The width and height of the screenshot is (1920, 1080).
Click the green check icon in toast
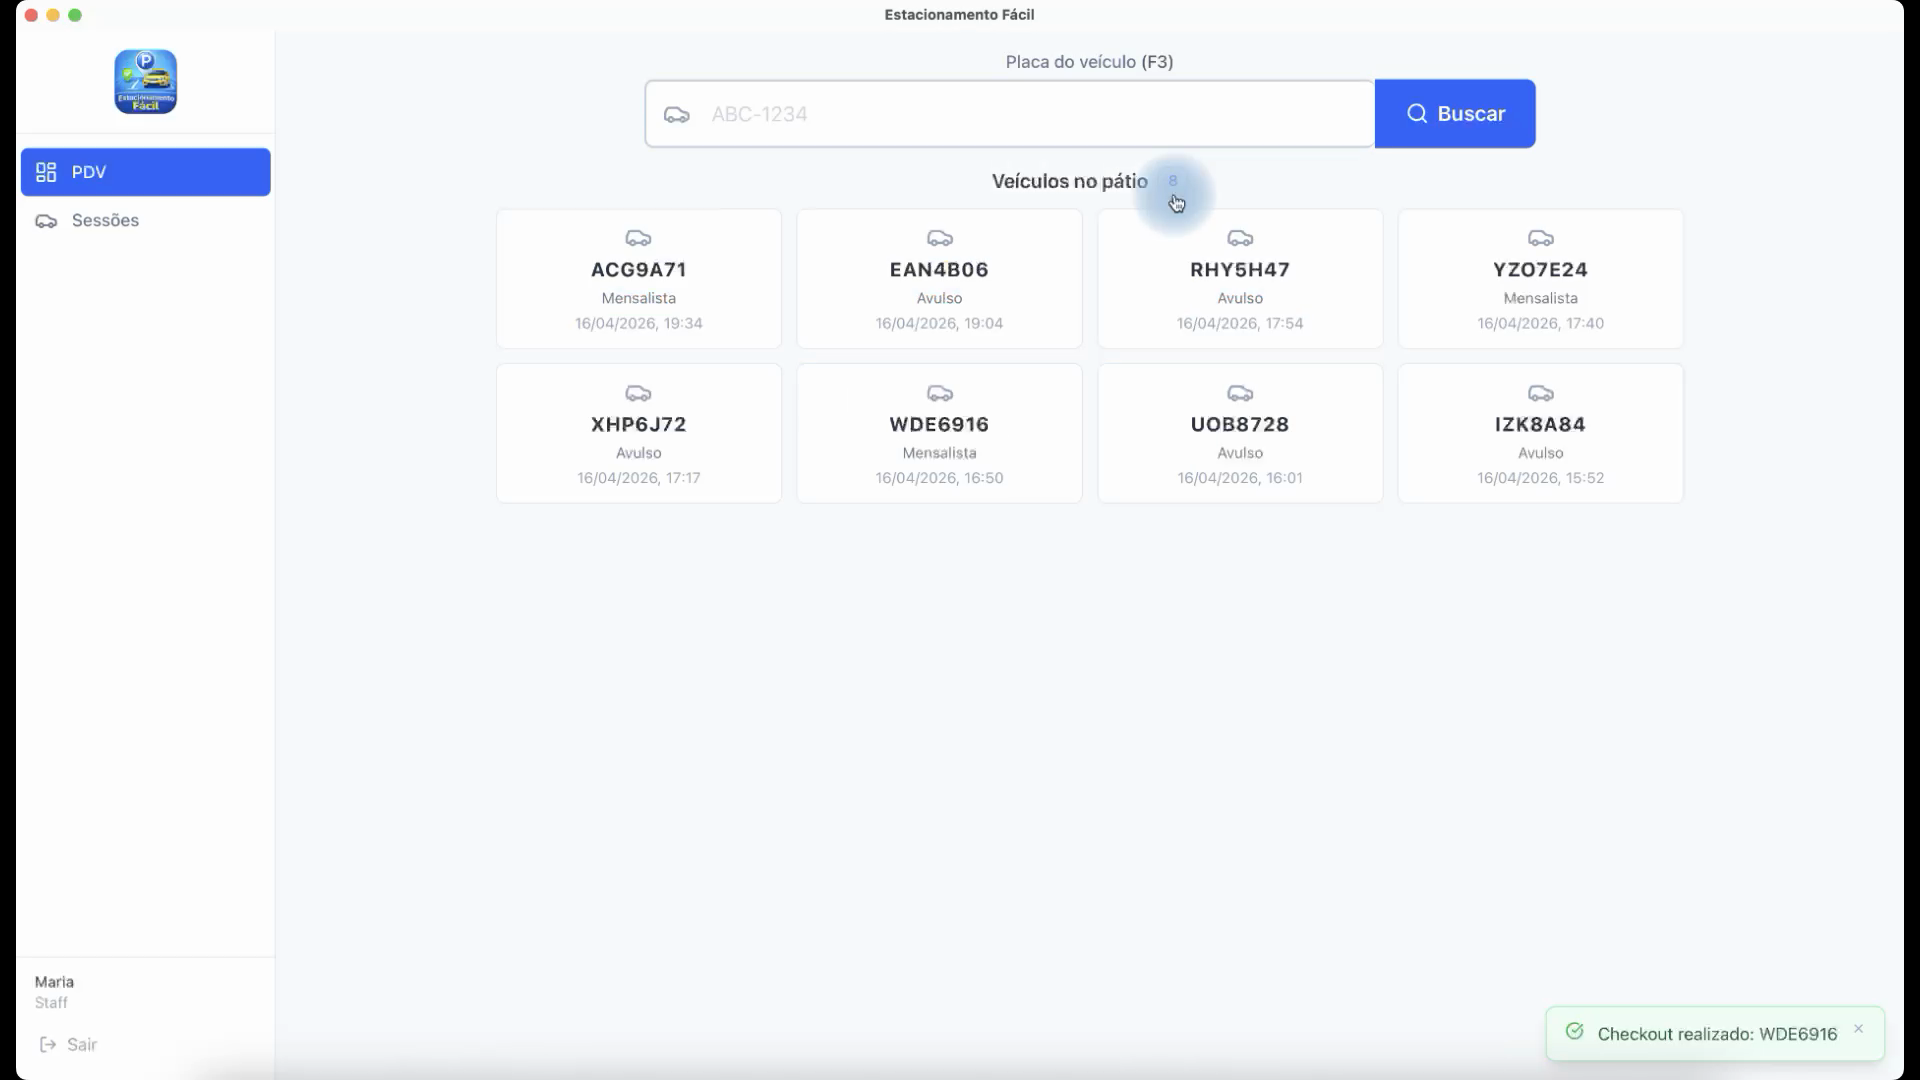(x=1574, y=1032)
